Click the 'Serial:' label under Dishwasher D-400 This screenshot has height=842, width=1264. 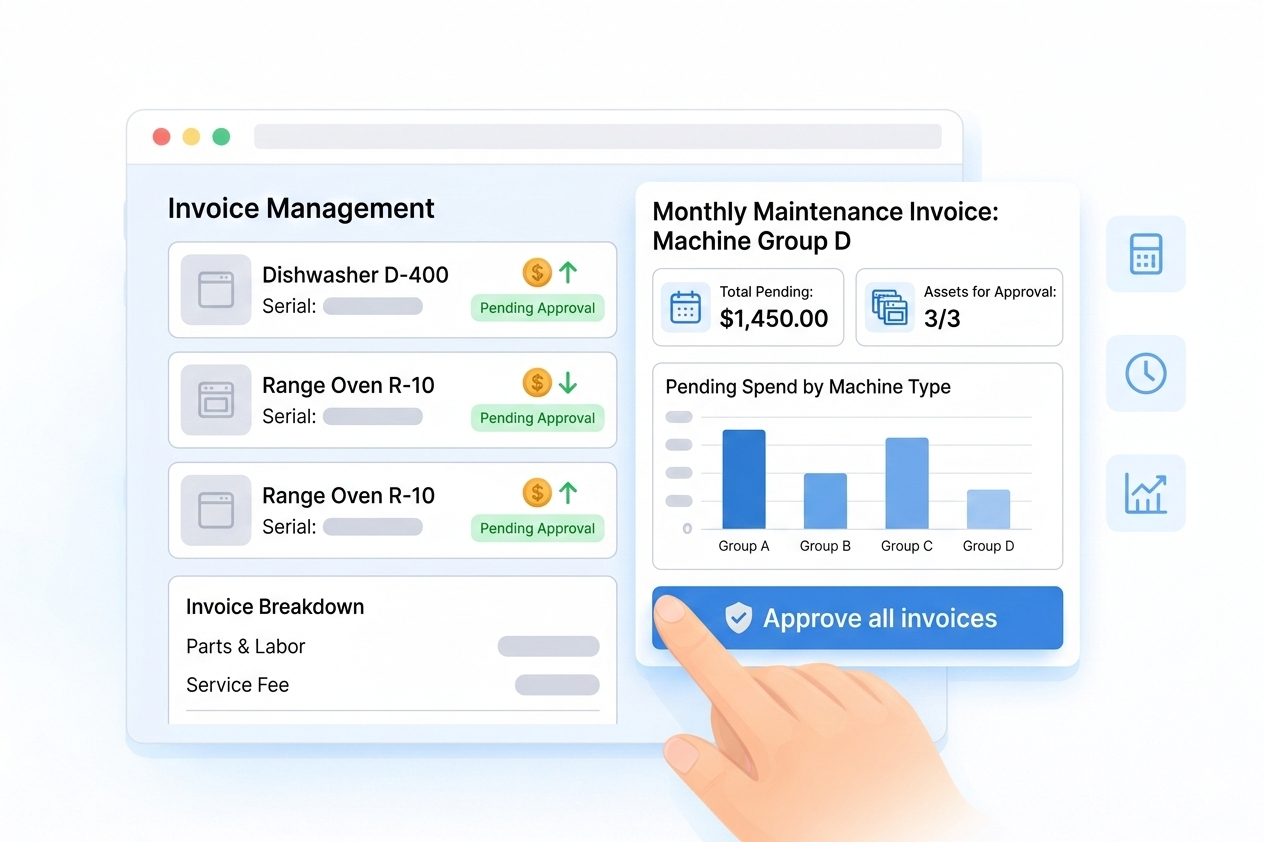pyautogui.click(x=289, y=306)
